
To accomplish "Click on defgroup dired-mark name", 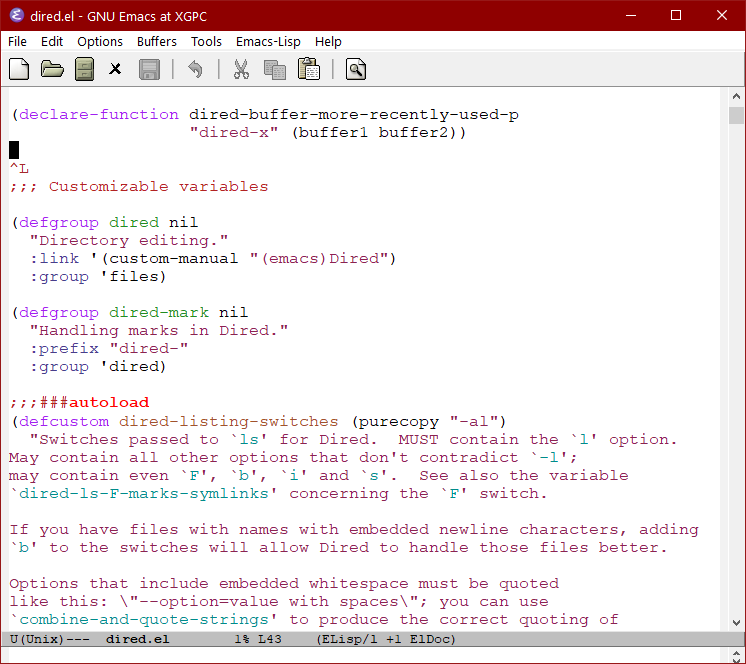I will 159,312.
